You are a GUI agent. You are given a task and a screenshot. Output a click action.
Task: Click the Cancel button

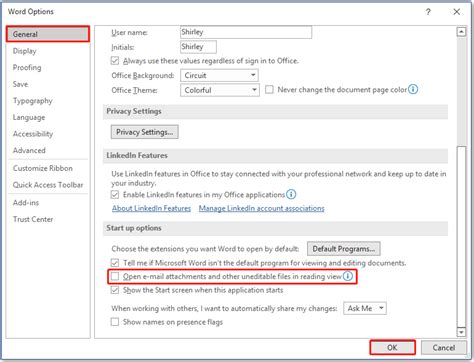coord(444,347)
